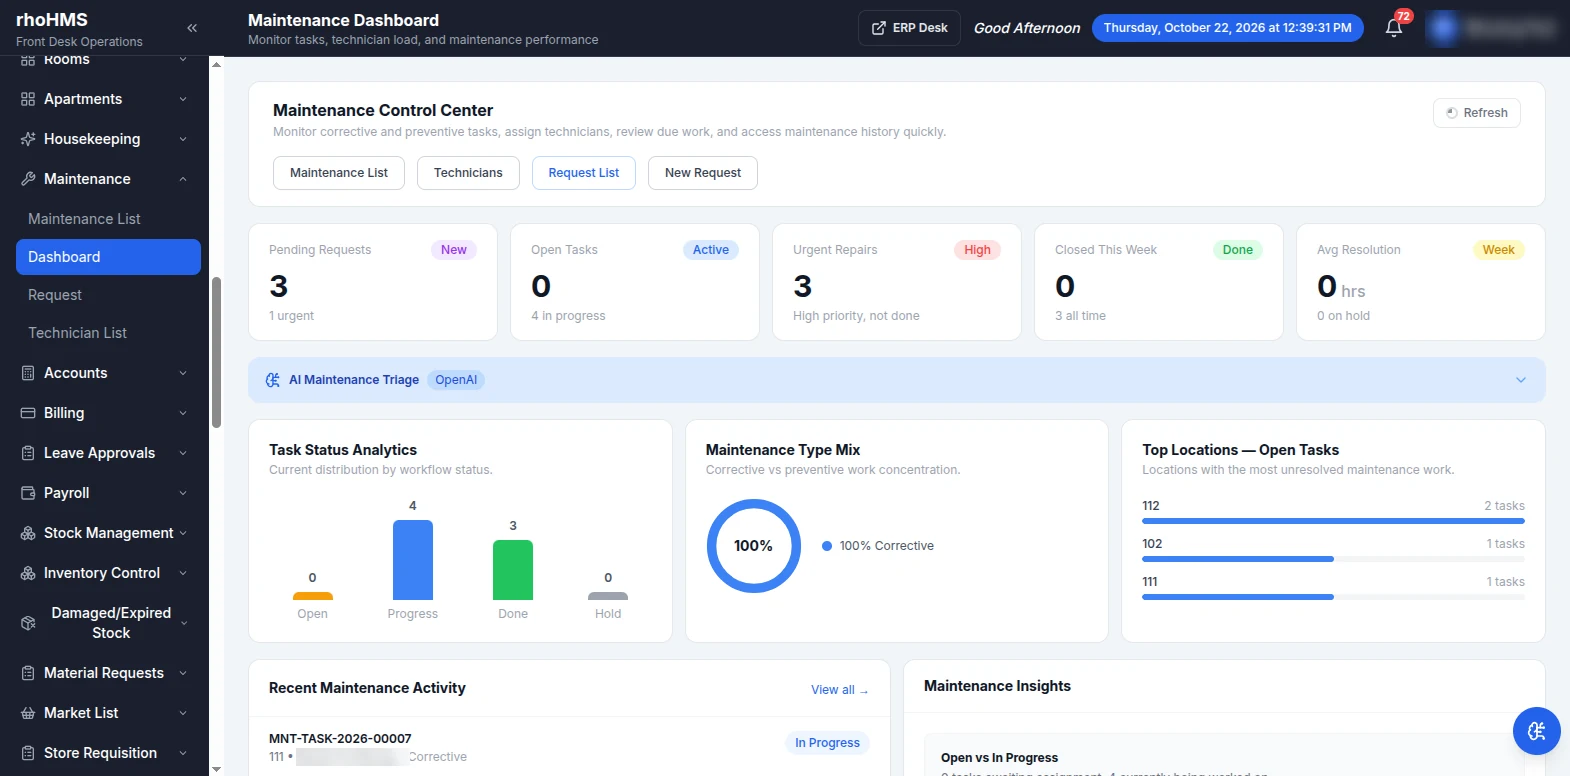Expand the Housekeeping menu chevron
1570x776 pixels.
(183, 139)
